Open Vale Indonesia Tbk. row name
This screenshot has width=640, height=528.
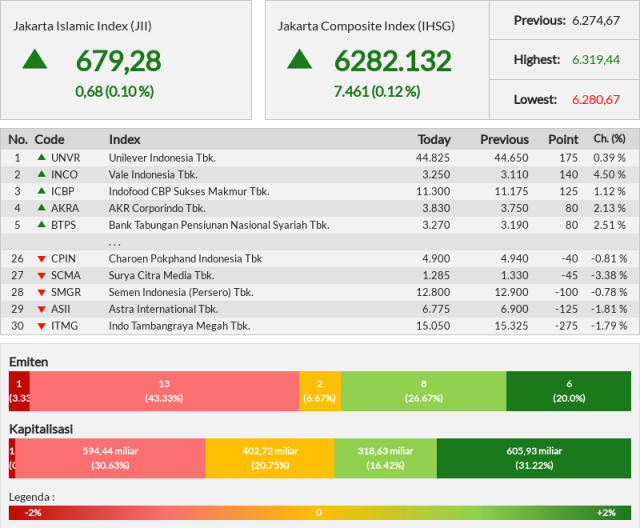click(153, 174)
